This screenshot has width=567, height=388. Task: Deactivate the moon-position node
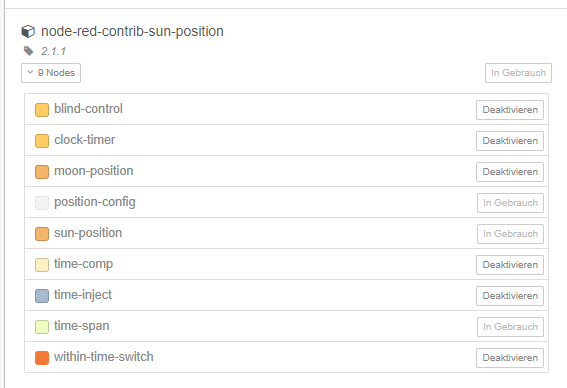point(510,172)
